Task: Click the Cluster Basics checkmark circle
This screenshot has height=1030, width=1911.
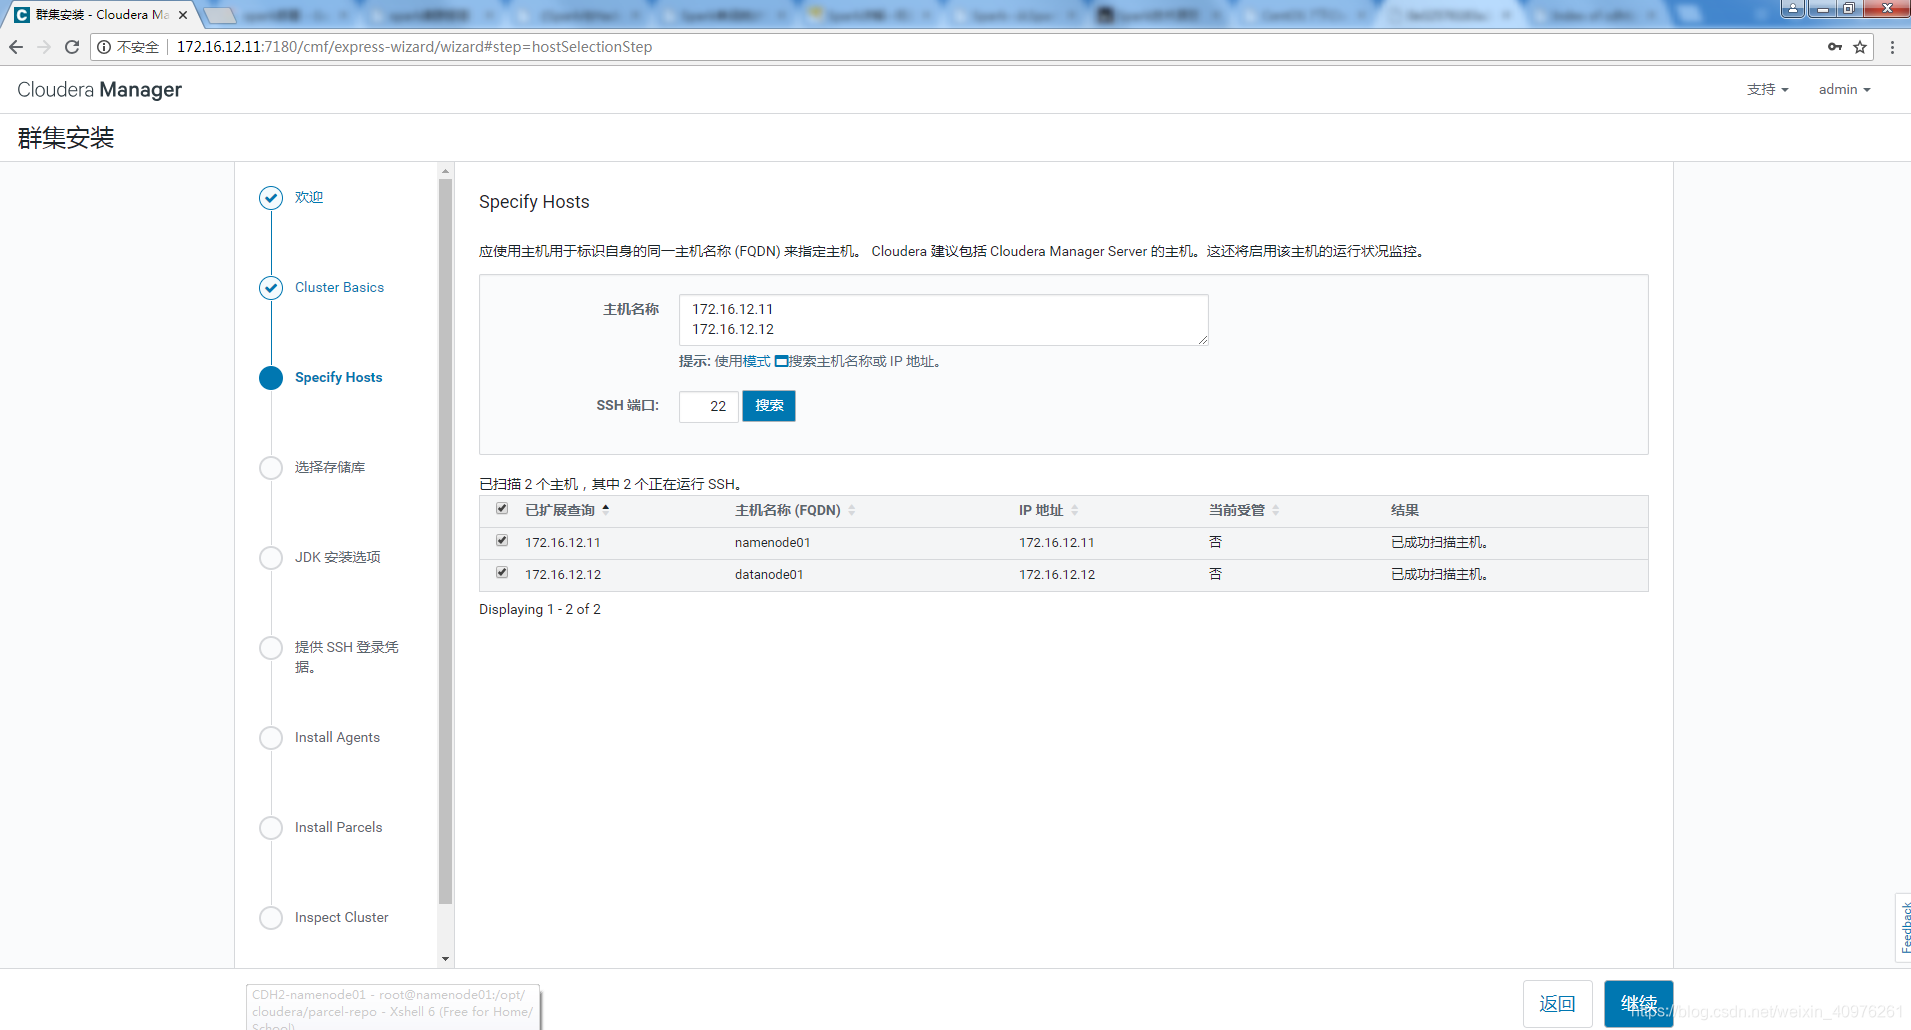Action: click(271, 288)
